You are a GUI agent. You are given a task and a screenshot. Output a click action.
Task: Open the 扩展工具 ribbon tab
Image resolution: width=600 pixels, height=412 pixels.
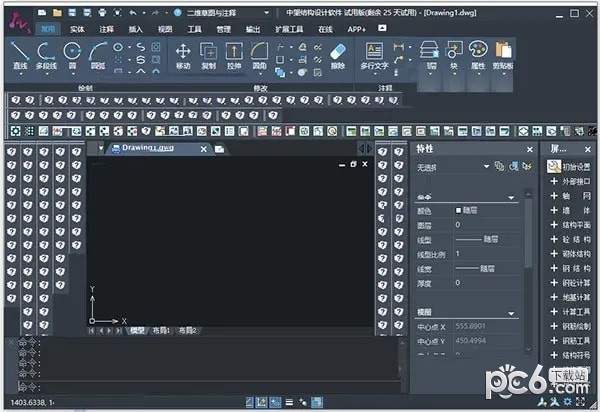point(289,30)
